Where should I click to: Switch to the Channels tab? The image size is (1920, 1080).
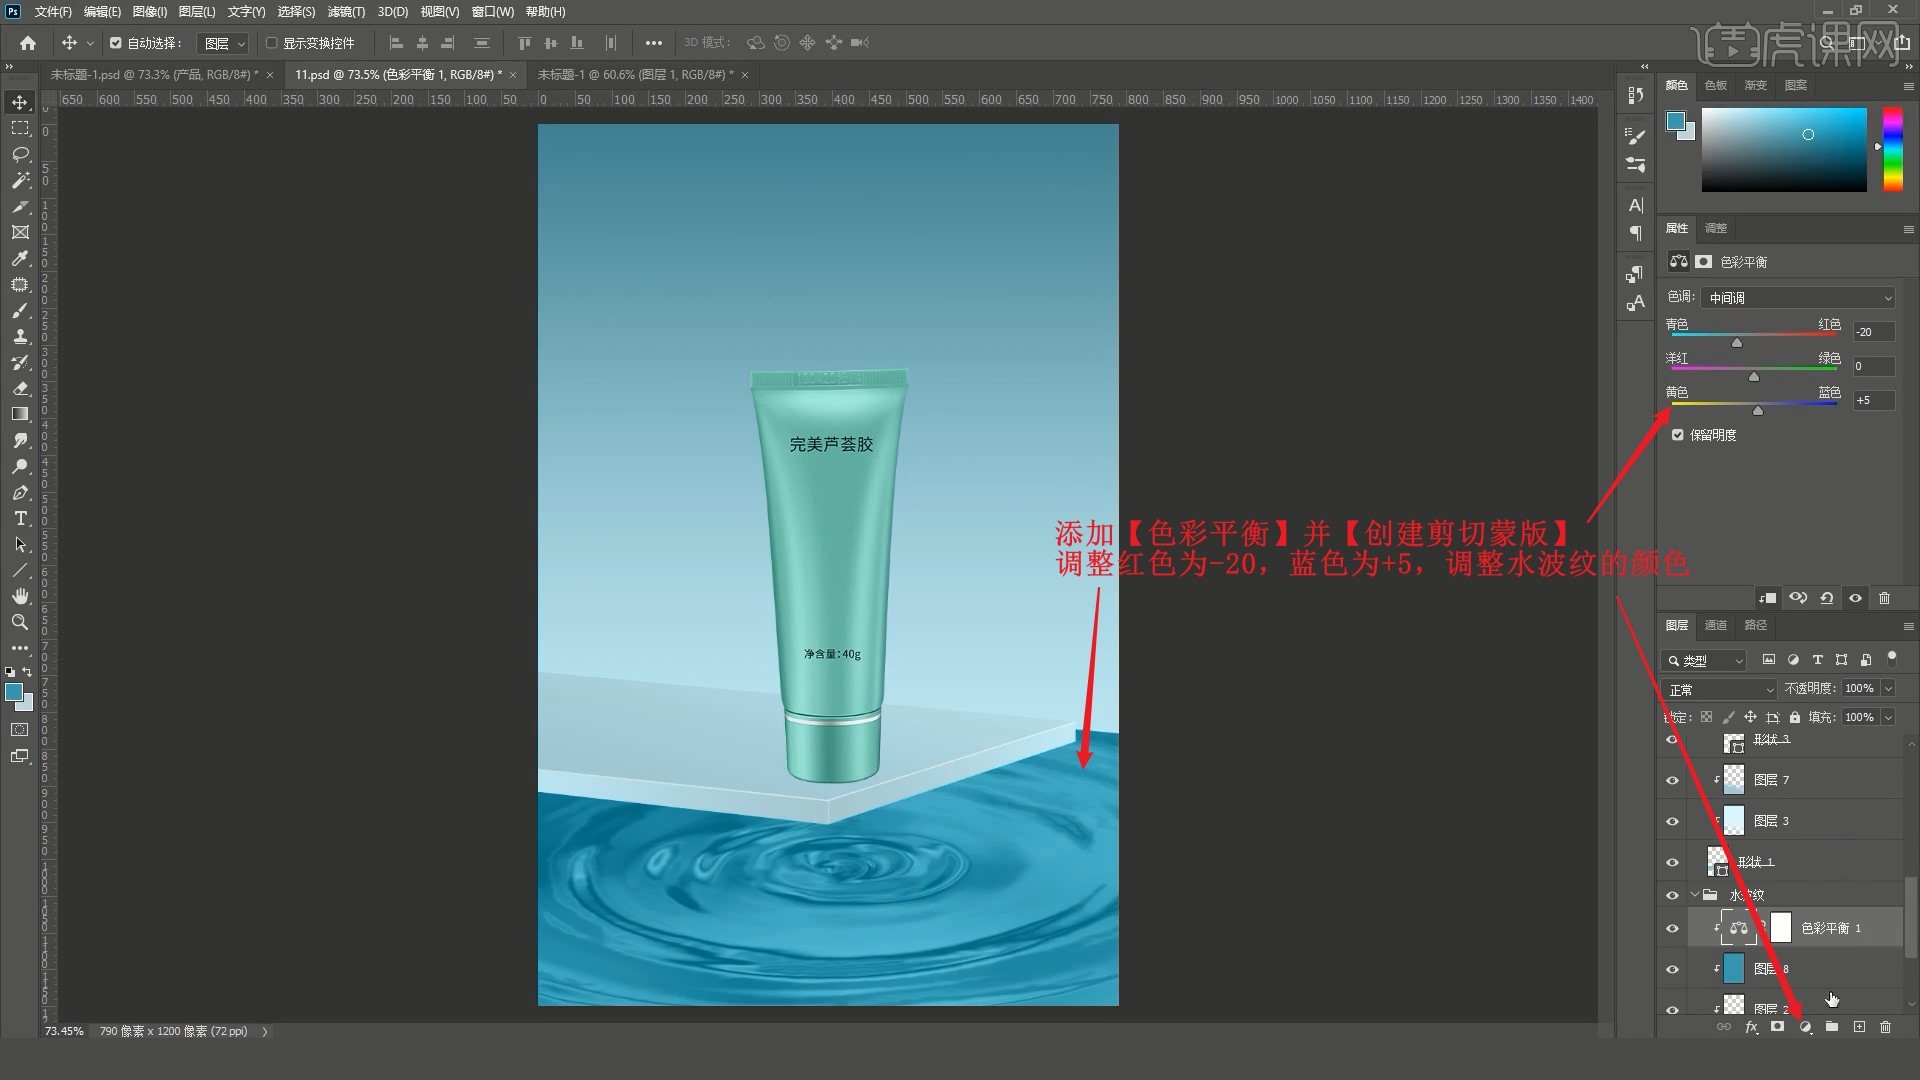(1716, 625)
